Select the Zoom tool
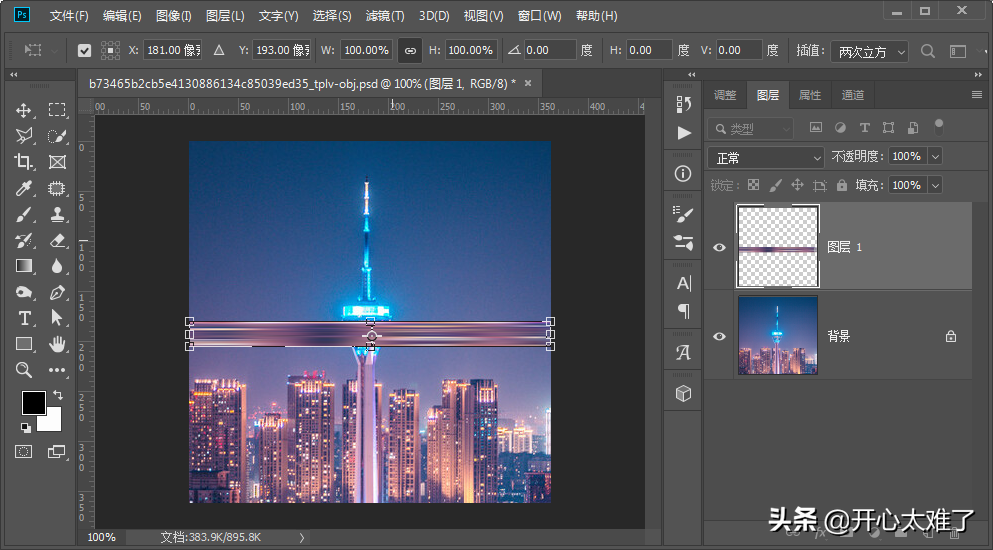Screen dimensions: 993x550 (x=23, y=369)
